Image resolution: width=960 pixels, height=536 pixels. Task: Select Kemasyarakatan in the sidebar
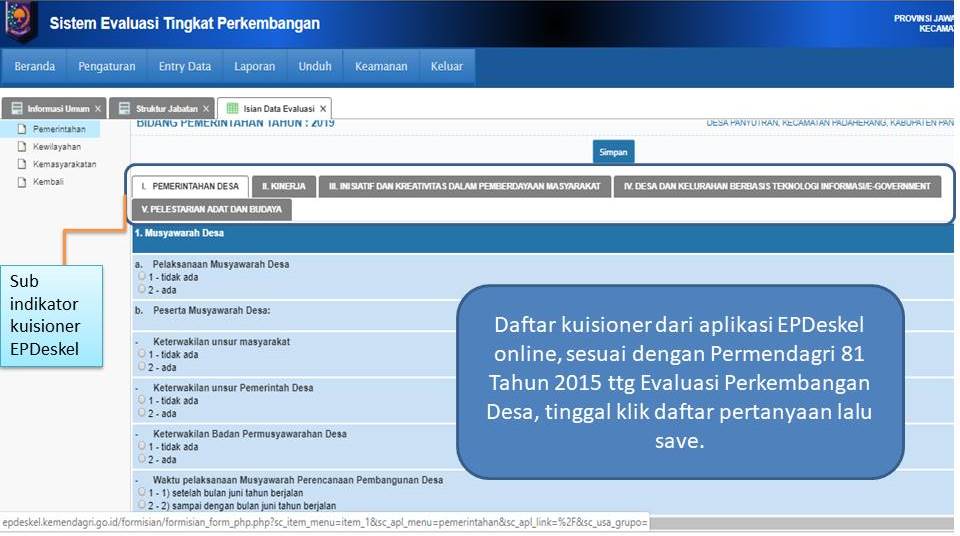coord(64,164)
